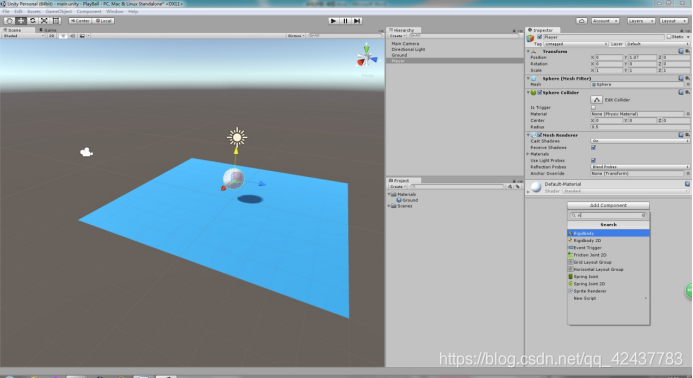Open the Transform component gear menu
Screen dimensions: 693x378
coord(687,52)
